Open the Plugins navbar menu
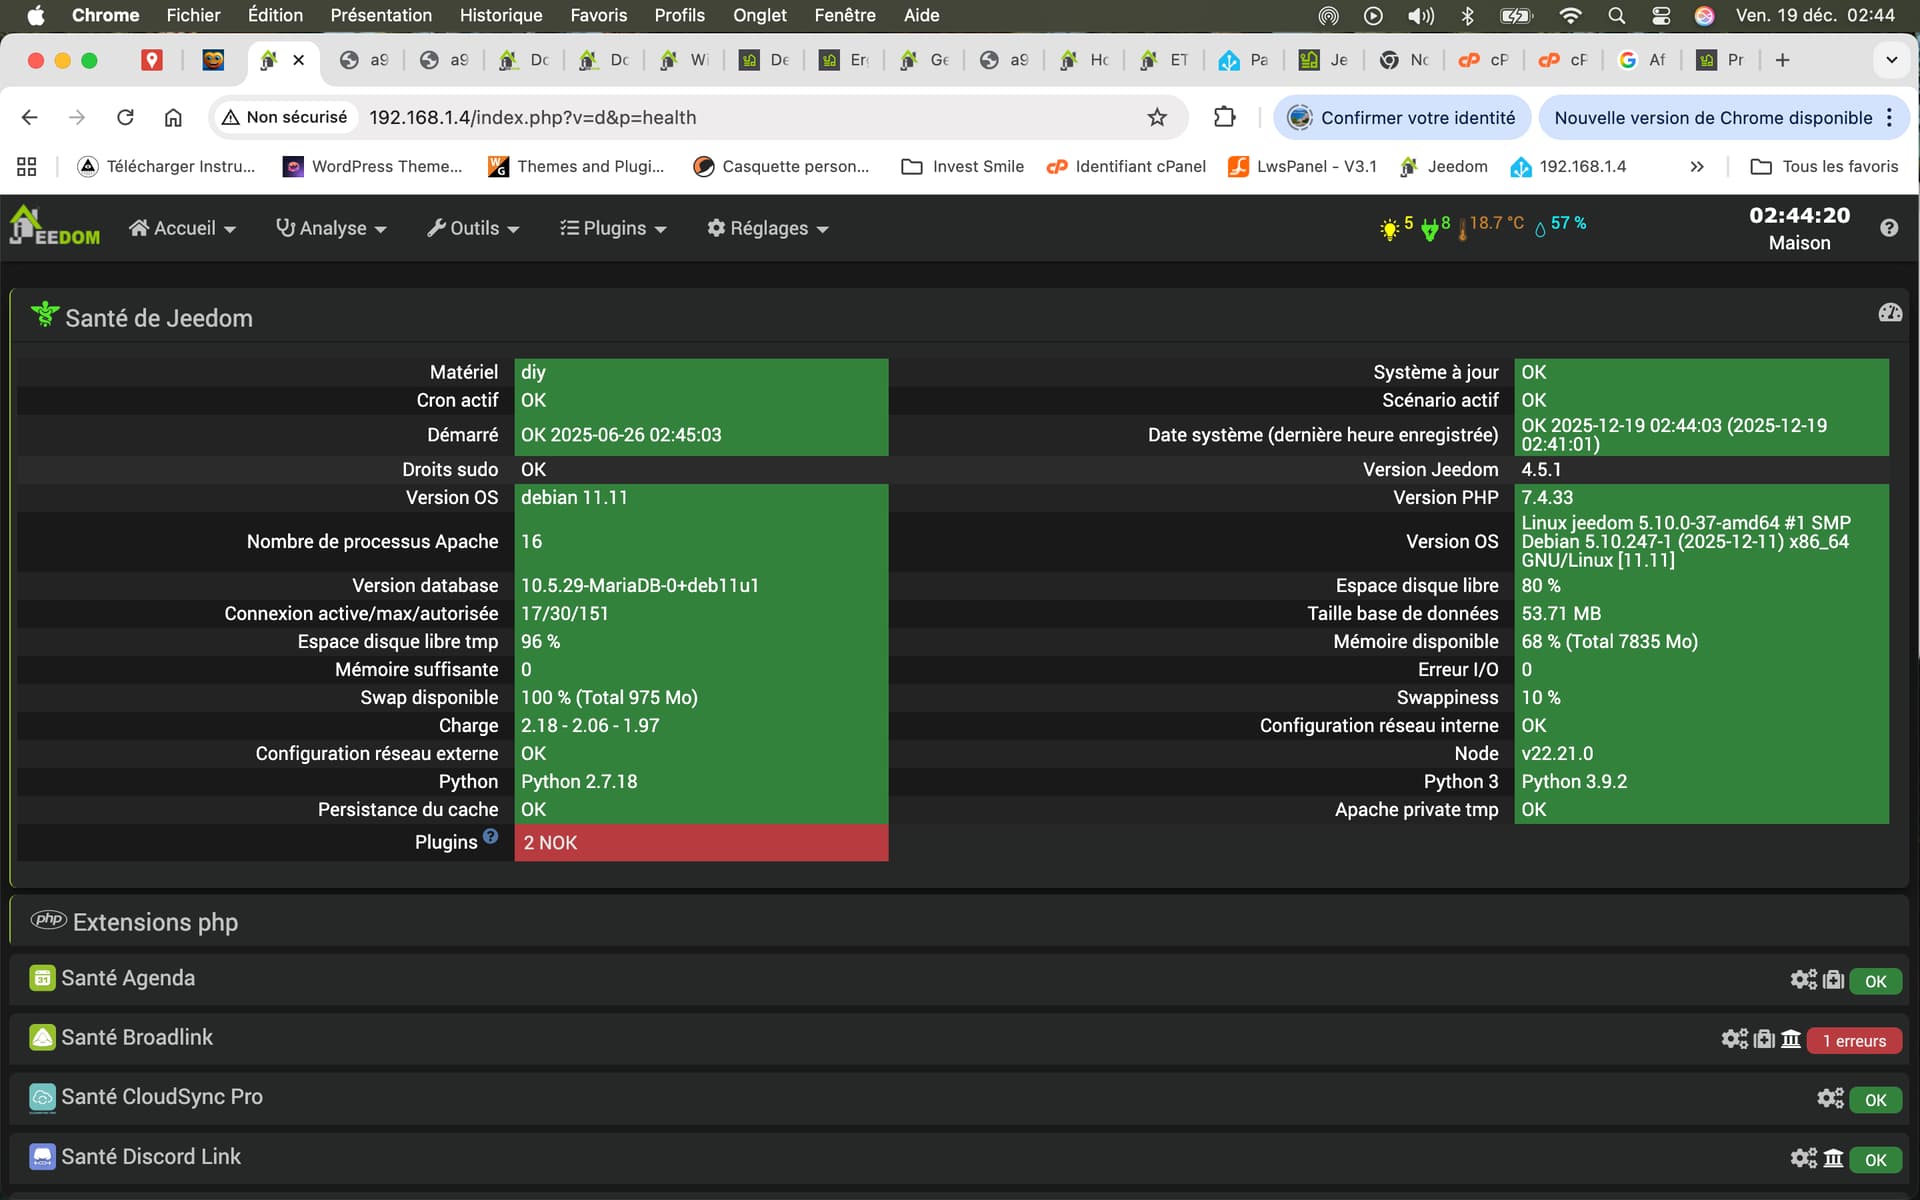This screenshot has width=1920, height=1200. (612, 228)
